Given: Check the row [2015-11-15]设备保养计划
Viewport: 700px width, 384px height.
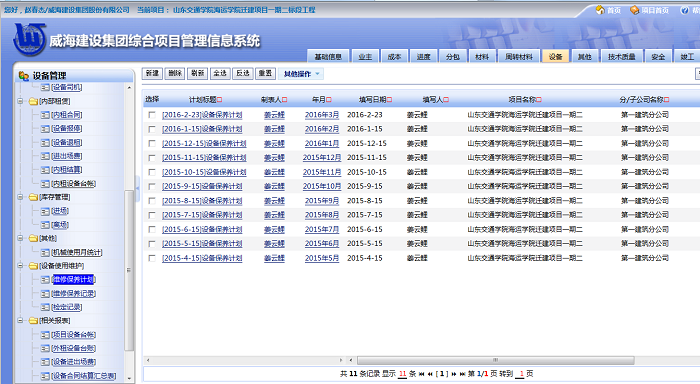Looking at the screenshot, I should tap(152, 158).
